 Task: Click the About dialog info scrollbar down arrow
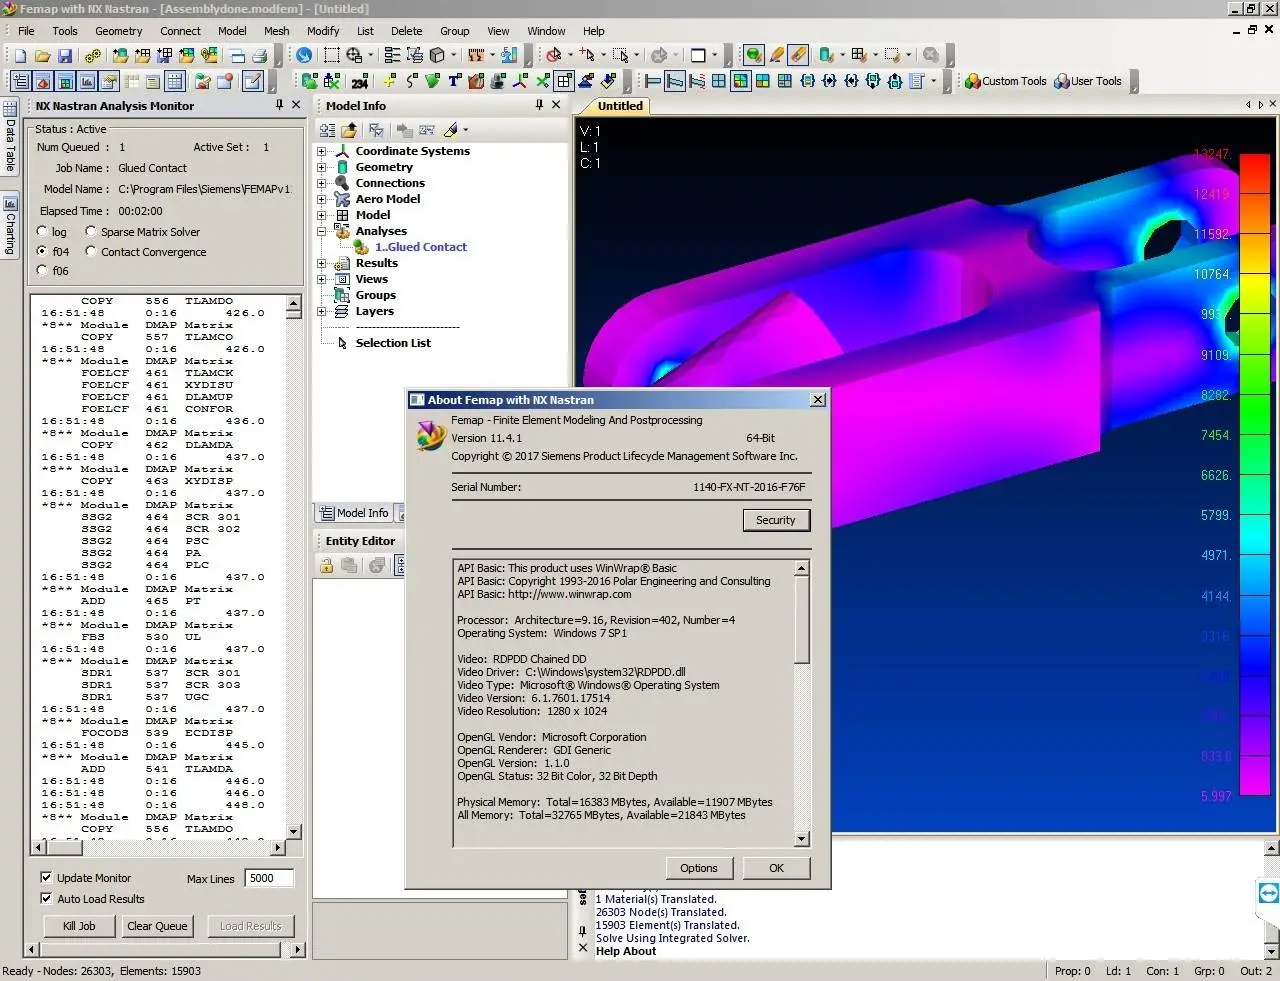802,839
